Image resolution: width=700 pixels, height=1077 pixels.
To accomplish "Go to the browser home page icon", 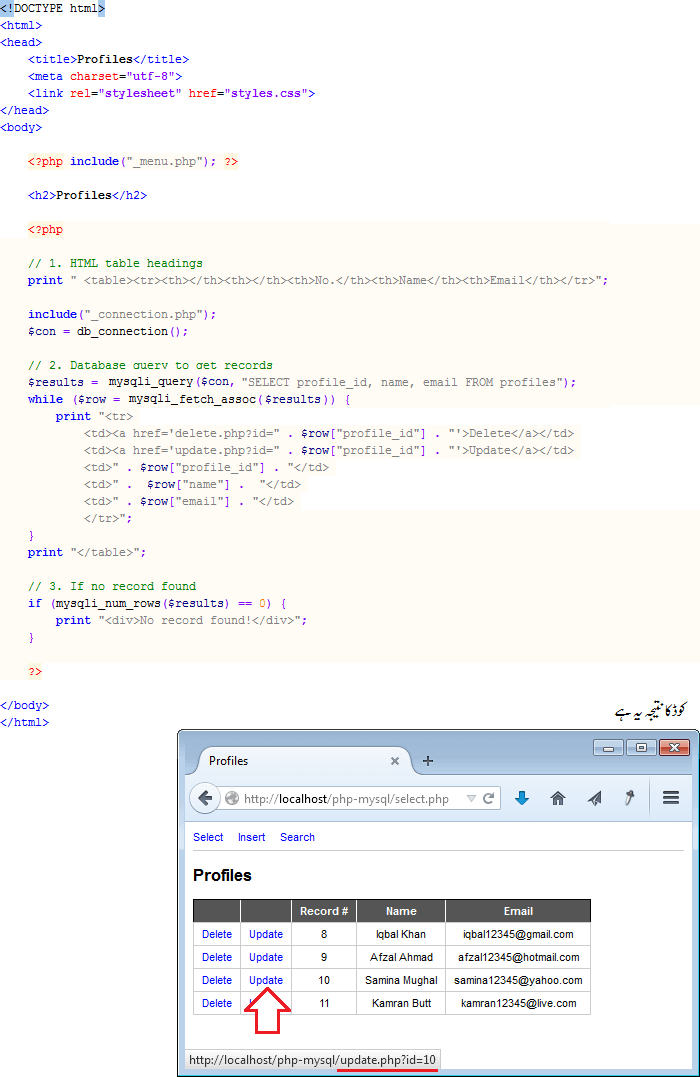I will coord(558,798).
